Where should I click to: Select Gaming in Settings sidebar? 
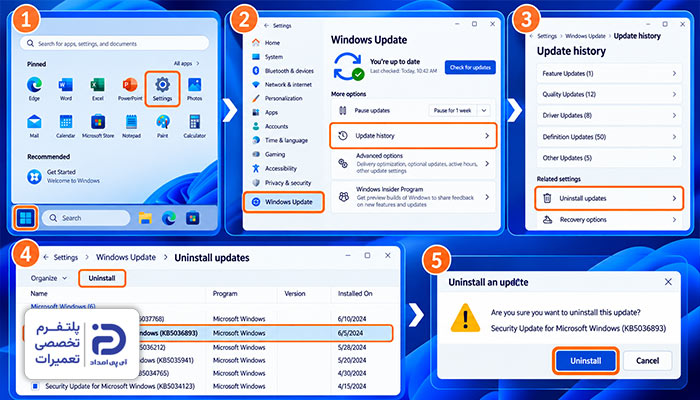point(269,154)
